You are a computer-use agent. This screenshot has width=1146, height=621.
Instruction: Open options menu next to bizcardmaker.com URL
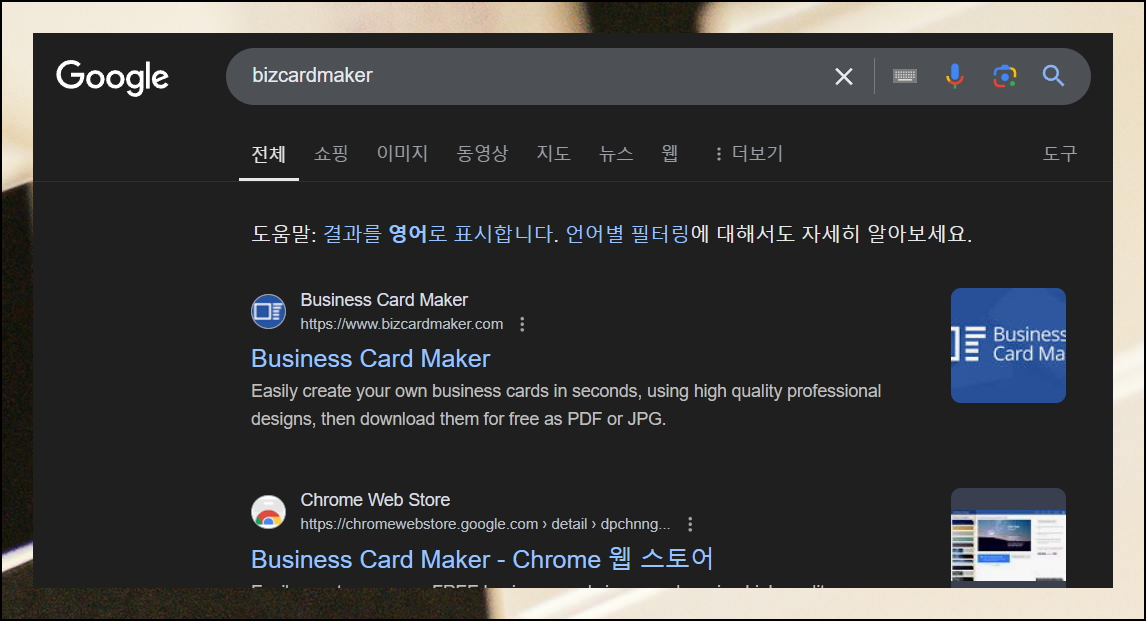522,324
